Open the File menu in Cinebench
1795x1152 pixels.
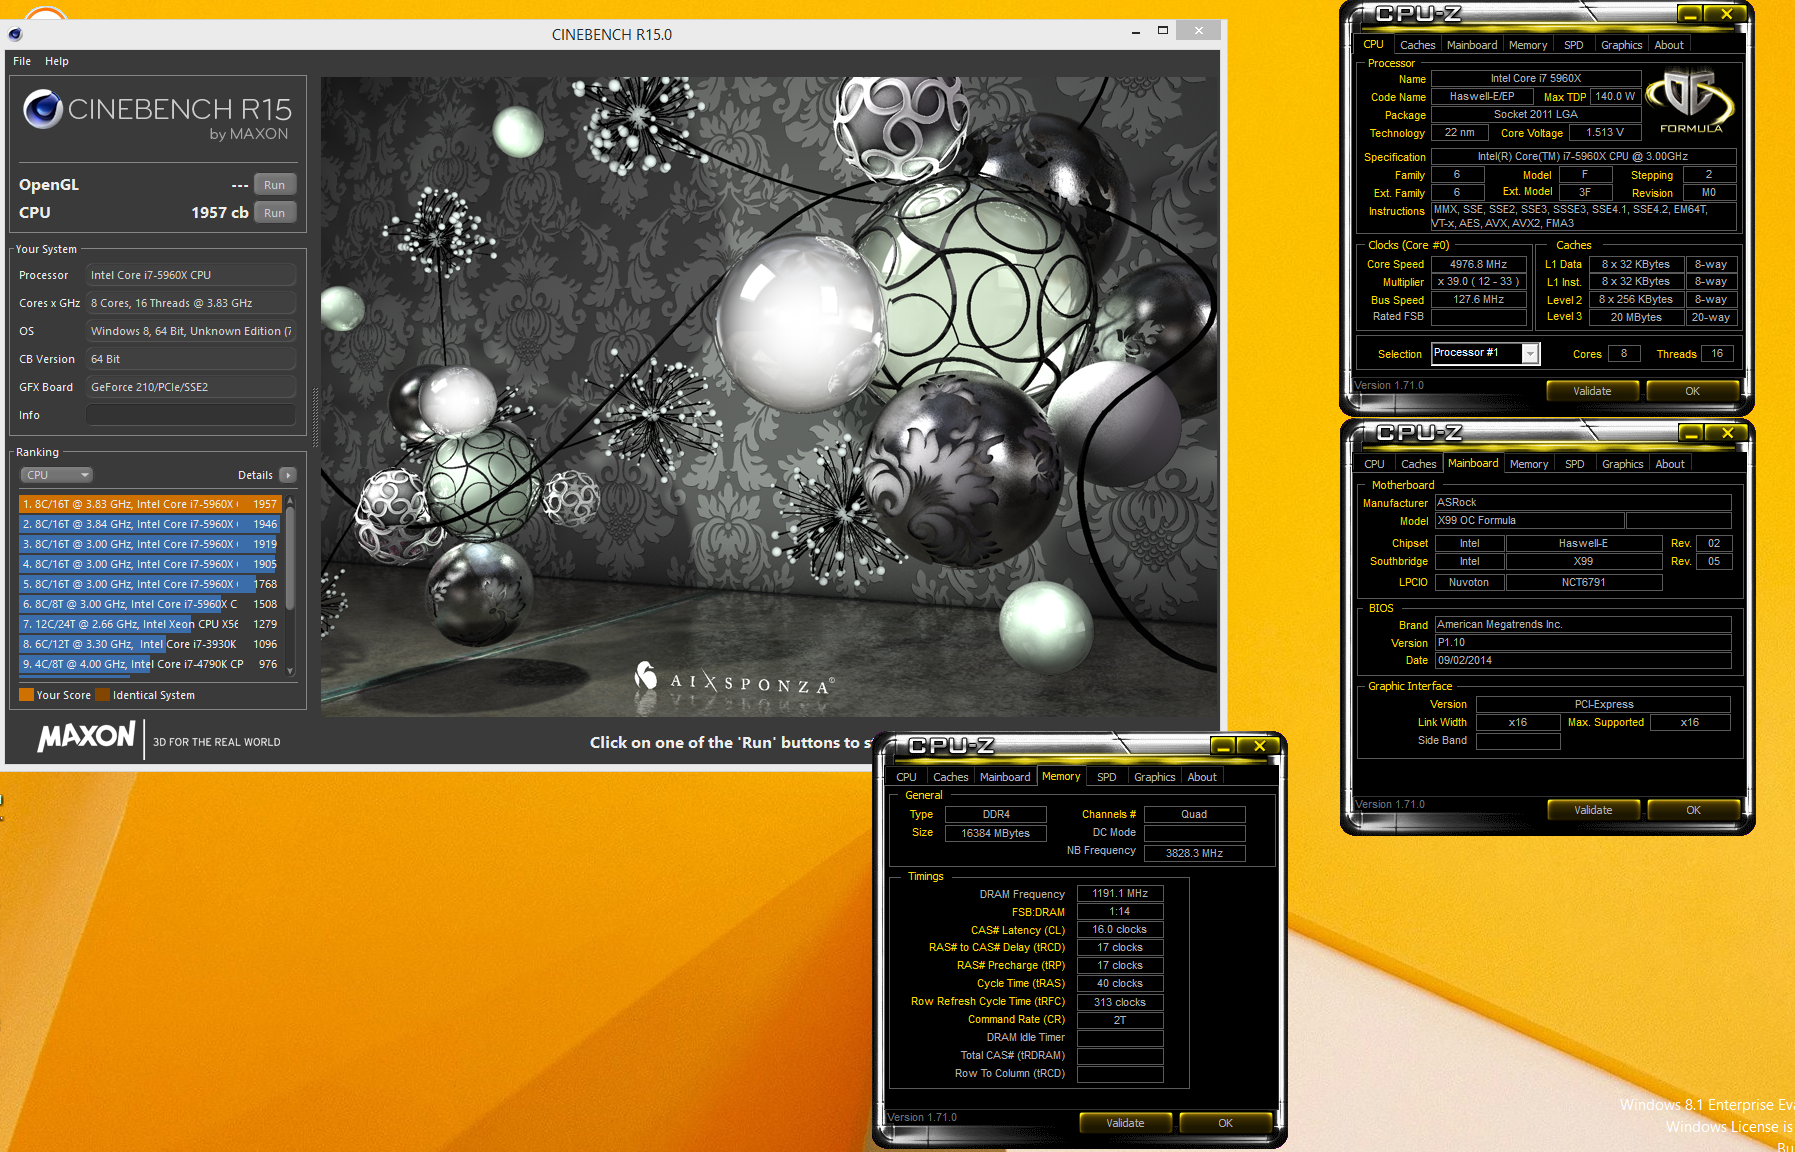(22, 61)
